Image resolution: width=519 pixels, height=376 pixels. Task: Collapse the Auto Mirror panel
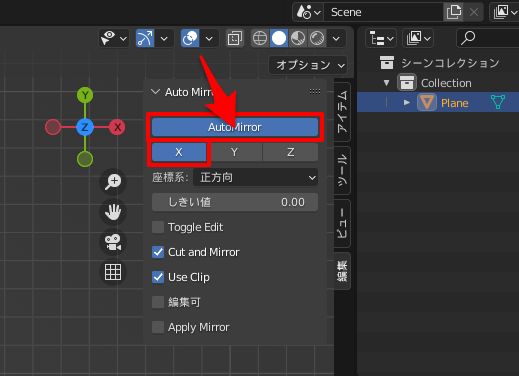[x=155, y=92]
